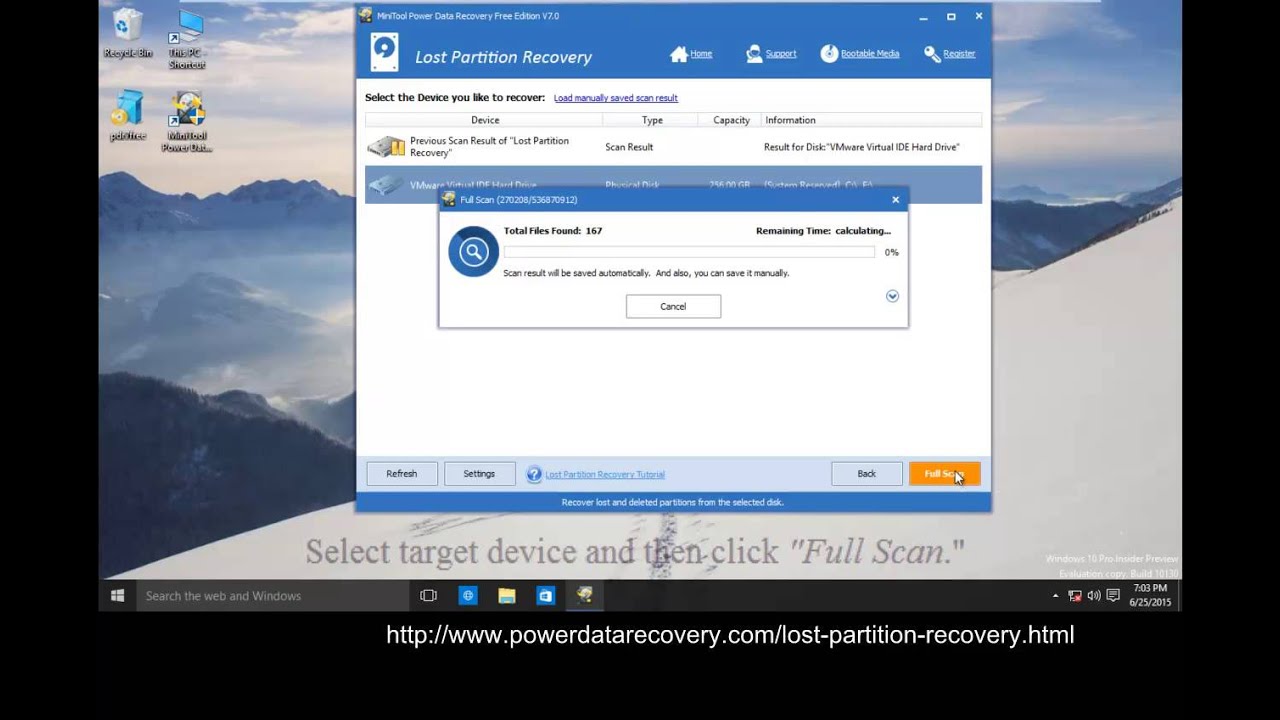This screenshot has height=720, width=1280.
Task: Click the Register key icon
Action: pyautogui.click(x=932, y=54)
